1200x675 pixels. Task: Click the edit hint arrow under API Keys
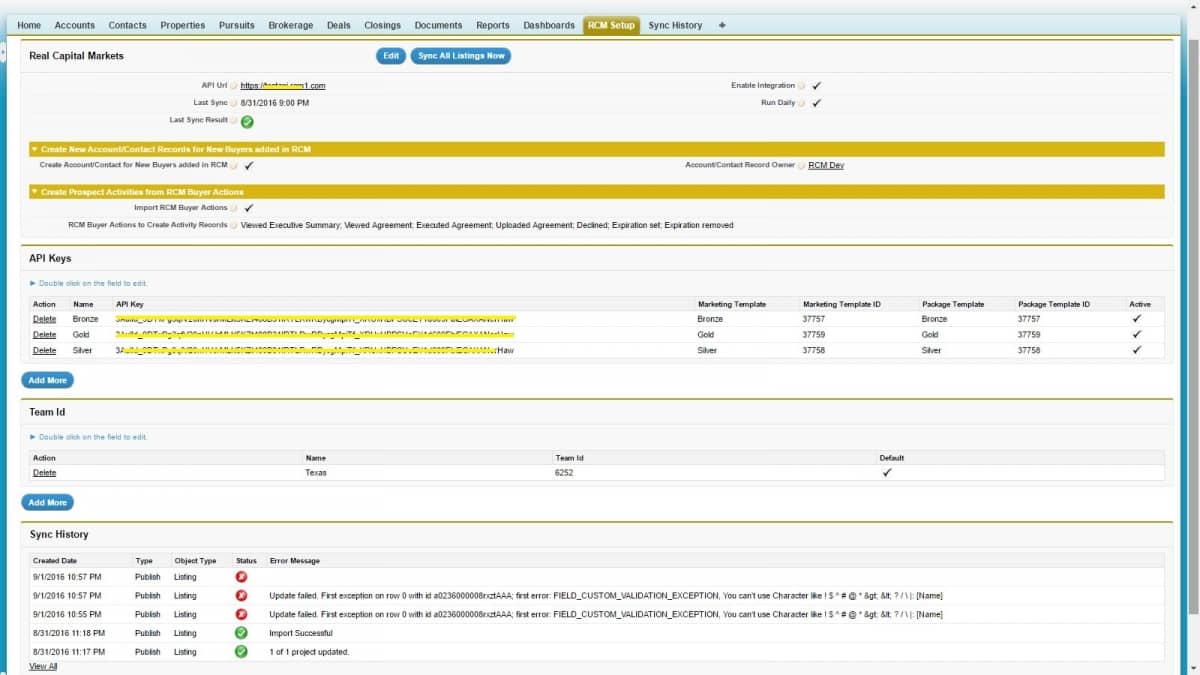[33, 283]
